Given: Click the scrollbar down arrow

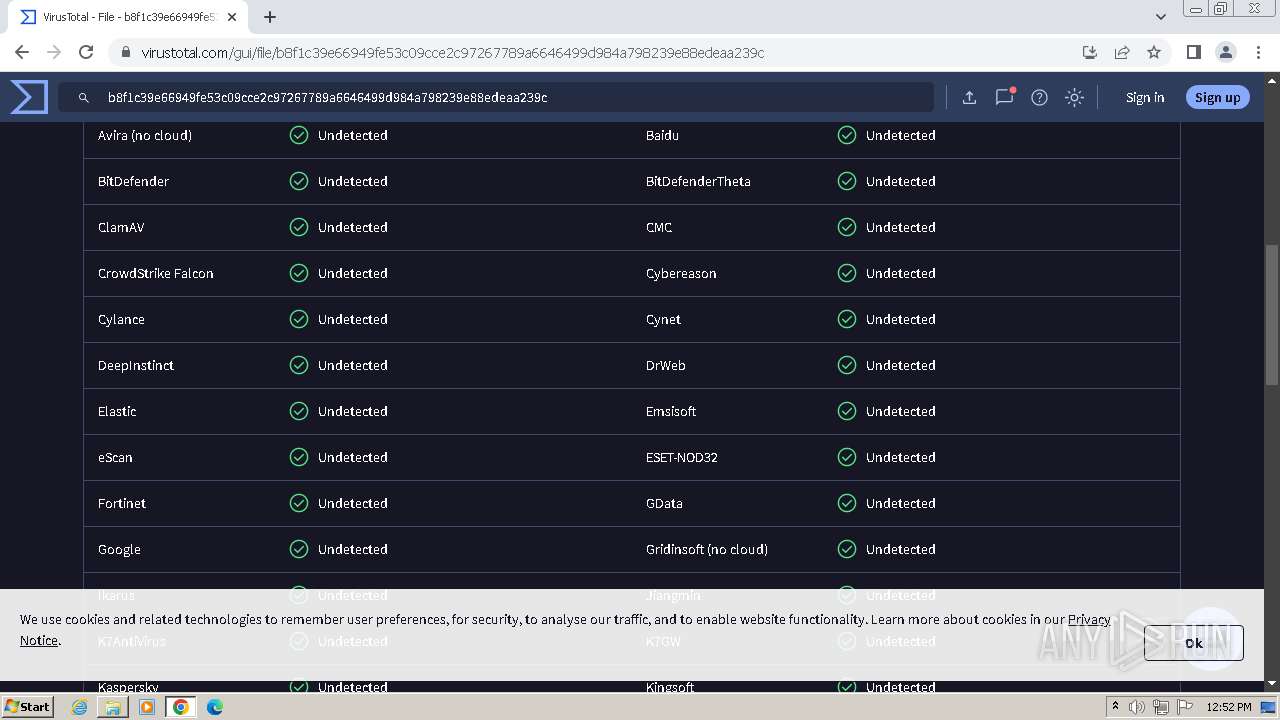Looking at the screenshot, I should coord(1272,683).
